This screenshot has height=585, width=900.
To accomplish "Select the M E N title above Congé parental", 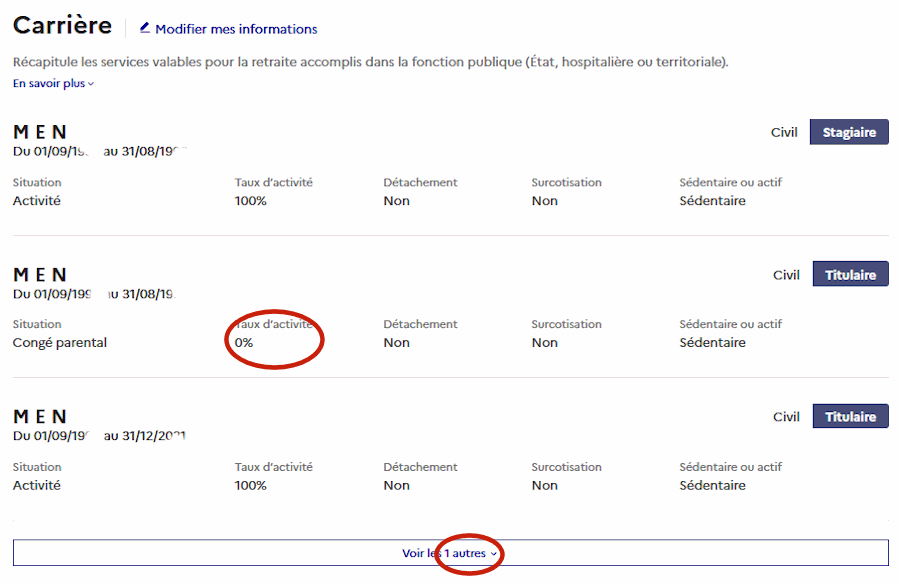I will click(x=40, y=274).
